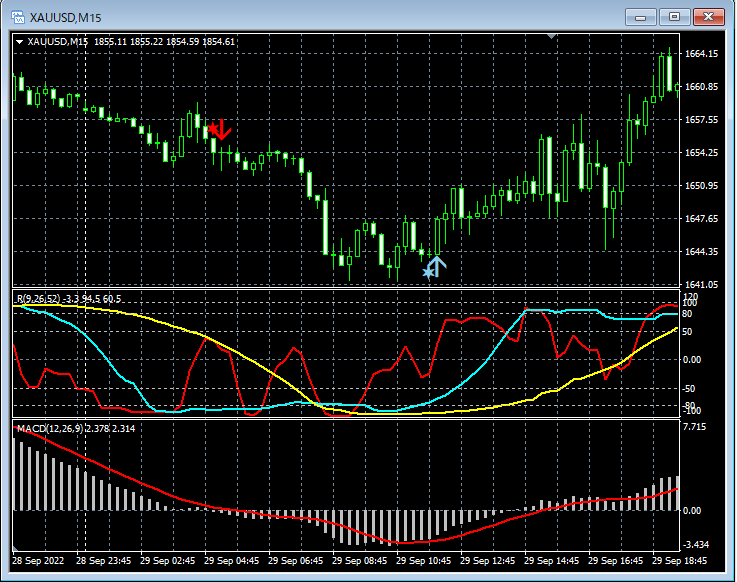The width and height of the screenshot is (737, 582).
Task: Click the 1657.55 price scale label
Action: point(702,119)
